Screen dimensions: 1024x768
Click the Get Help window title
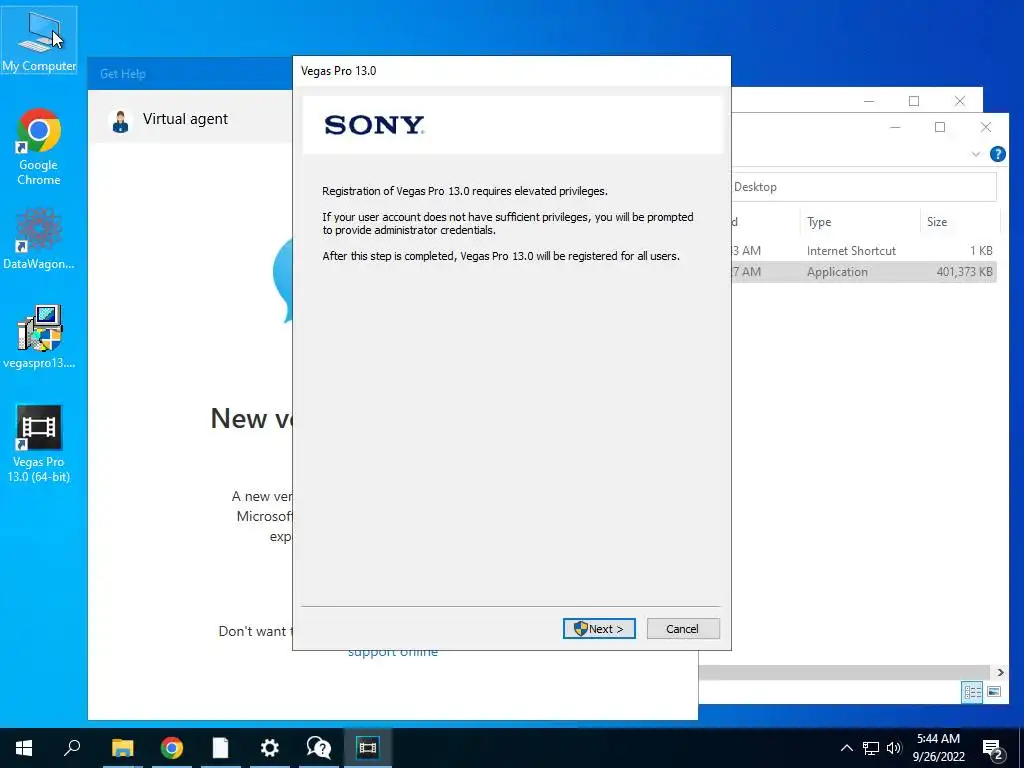click(x=123, y=74)
